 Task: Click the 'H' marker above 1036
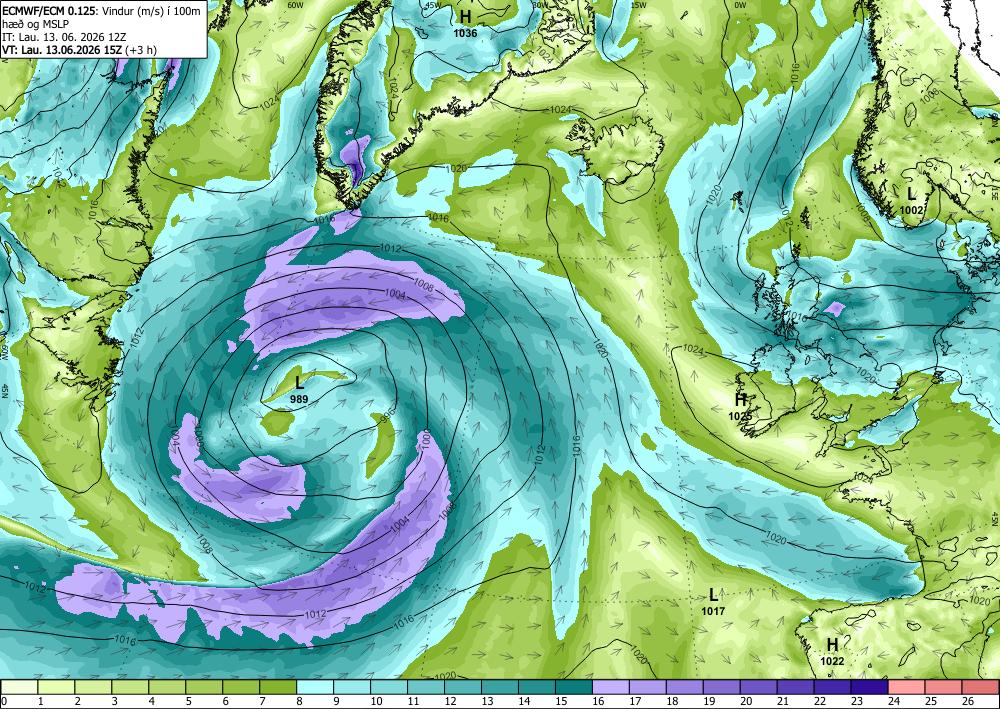[x=466, y=16]
